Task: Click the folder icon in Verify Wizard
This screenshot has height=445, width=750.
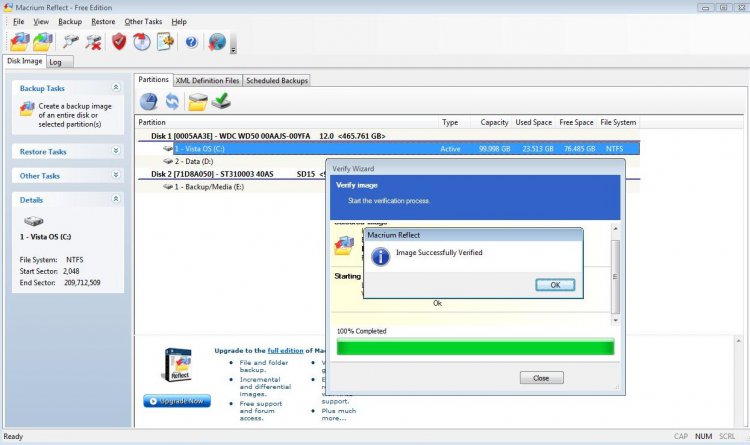Action: click(344, 245)
